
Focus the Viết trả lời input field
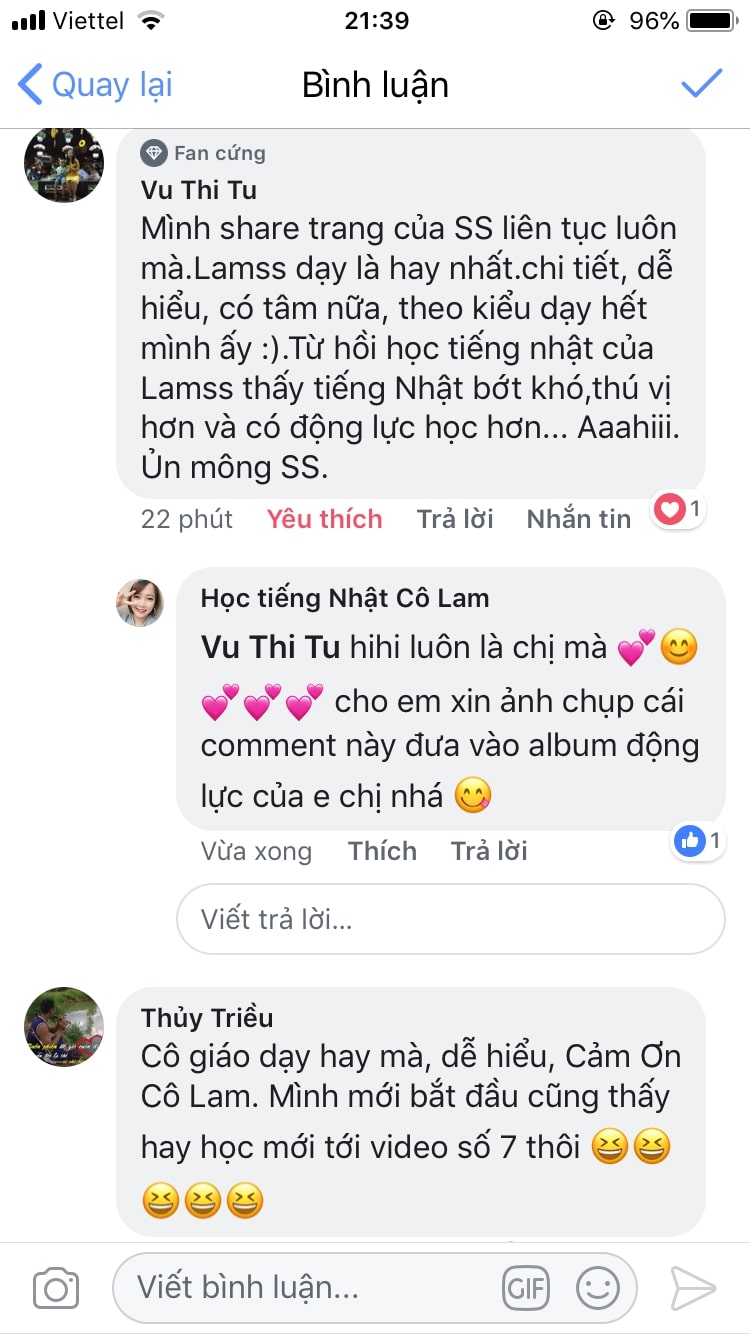(450, 919)
